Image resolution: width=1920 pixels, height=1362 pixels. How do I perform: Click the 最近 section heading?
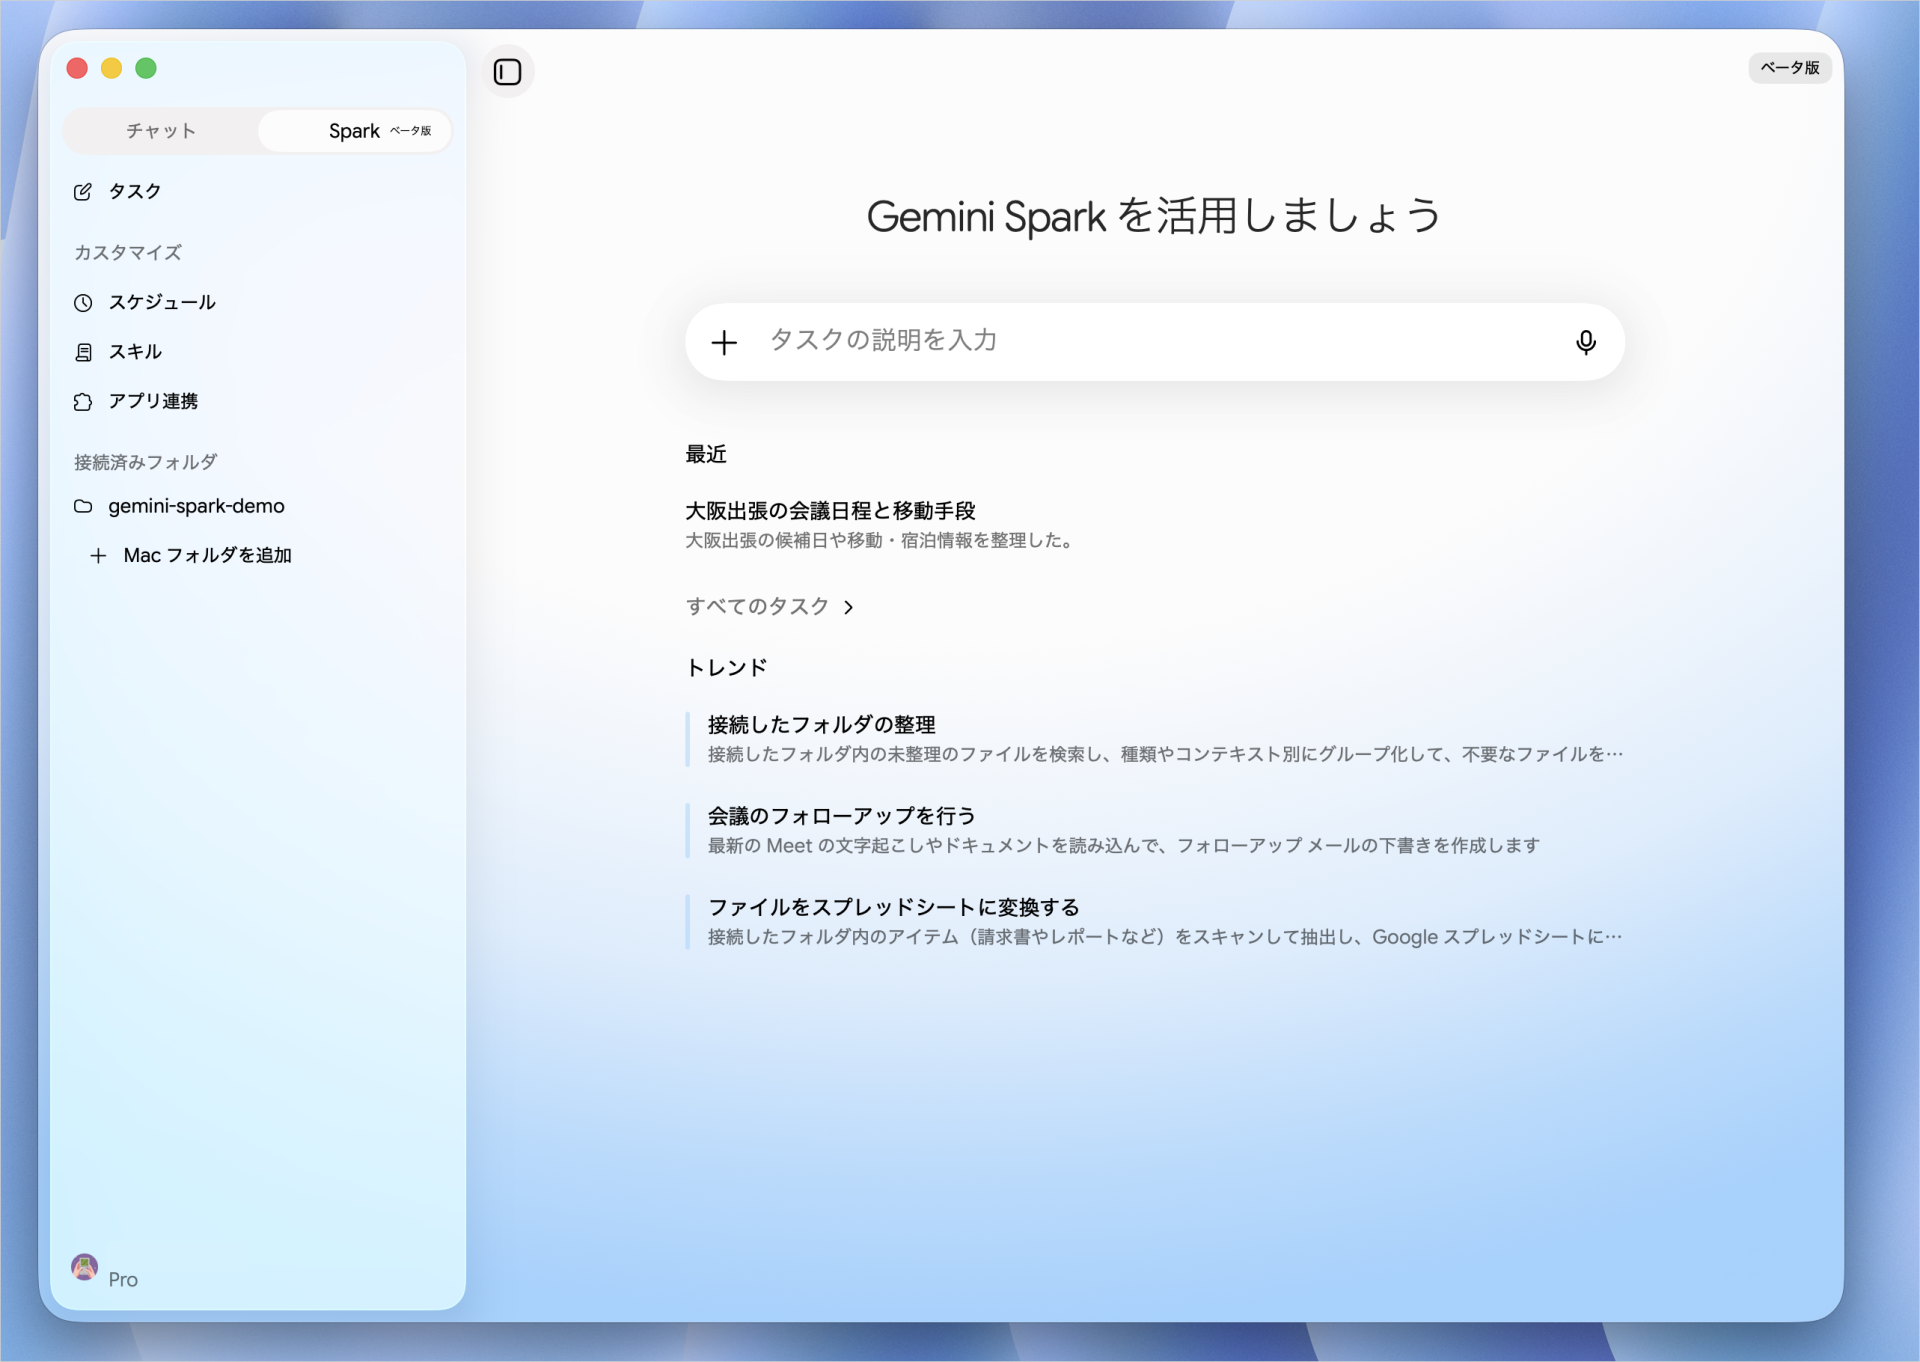[x=705, y=454]
